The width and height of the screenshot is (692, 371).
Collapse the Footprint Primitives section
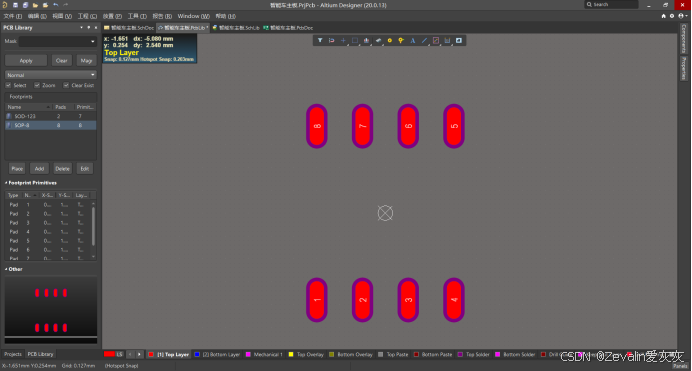pos(6,183)
